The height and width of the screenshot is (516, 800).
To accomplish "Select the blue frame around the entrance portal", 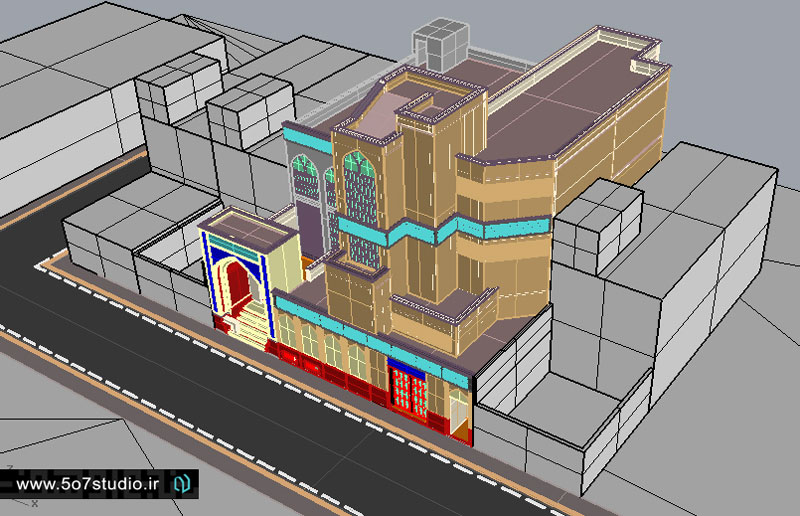I will coord(211,277).
